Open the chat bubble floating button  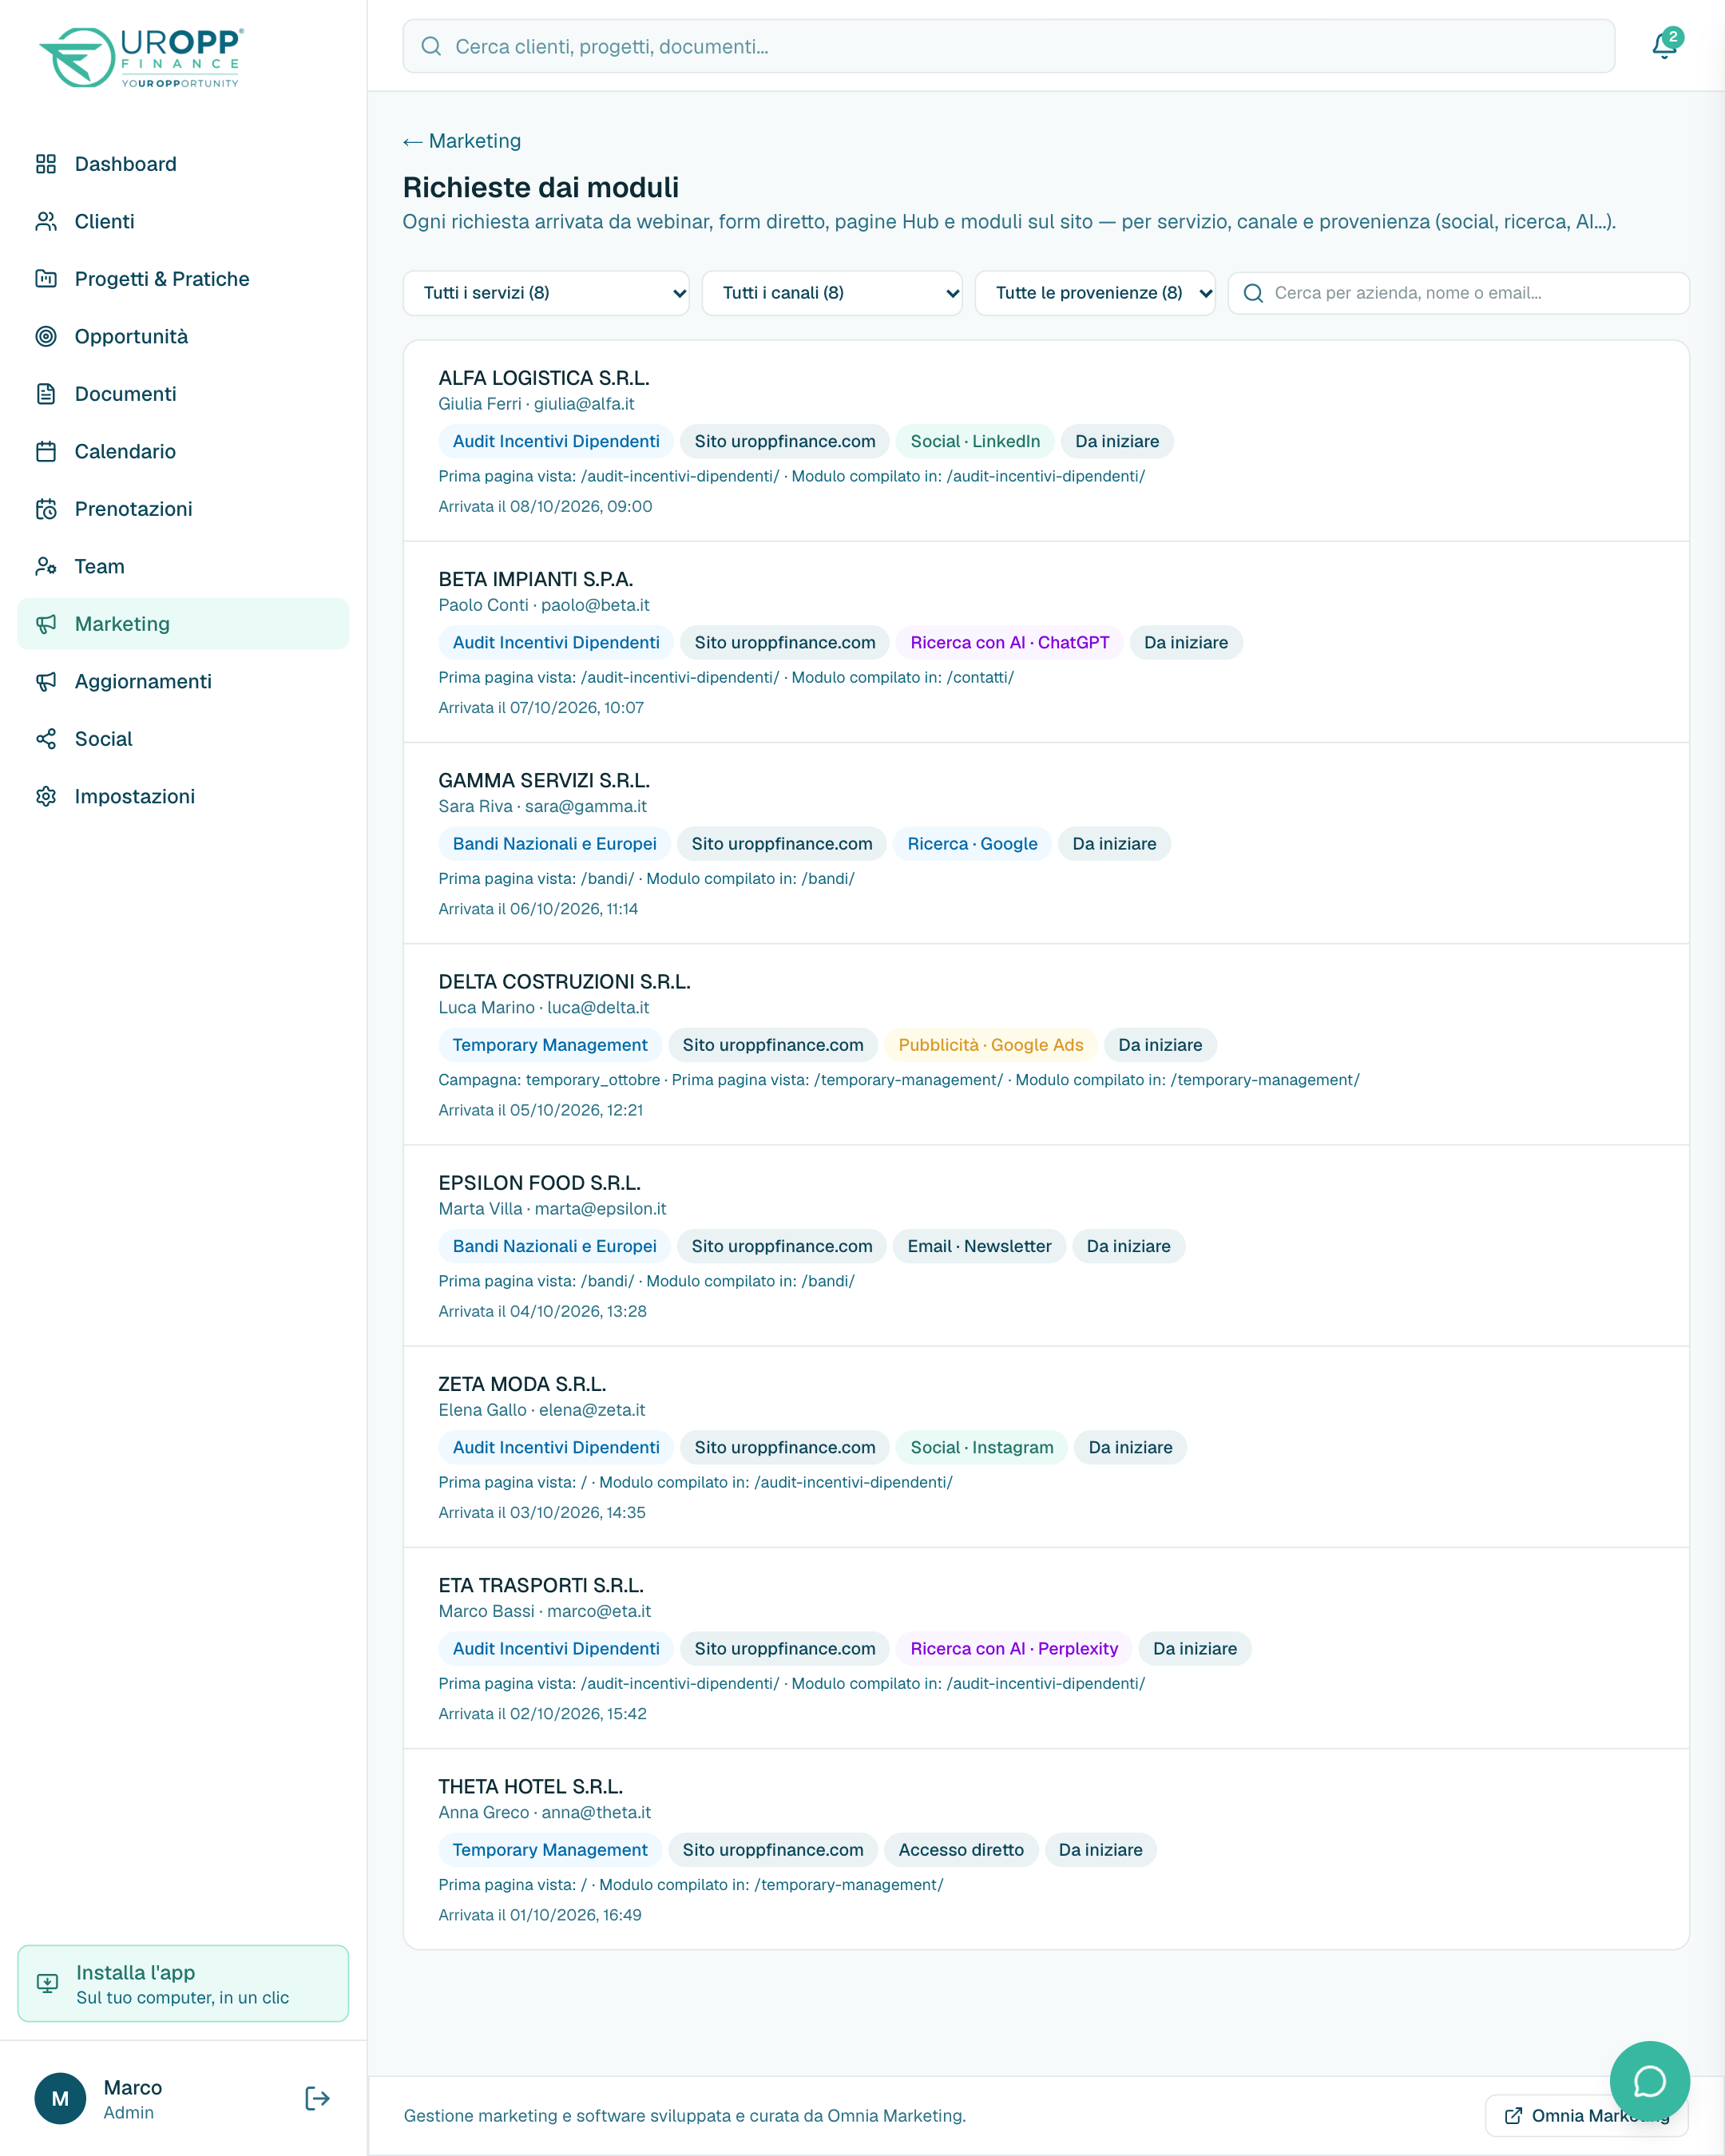1649,2081
